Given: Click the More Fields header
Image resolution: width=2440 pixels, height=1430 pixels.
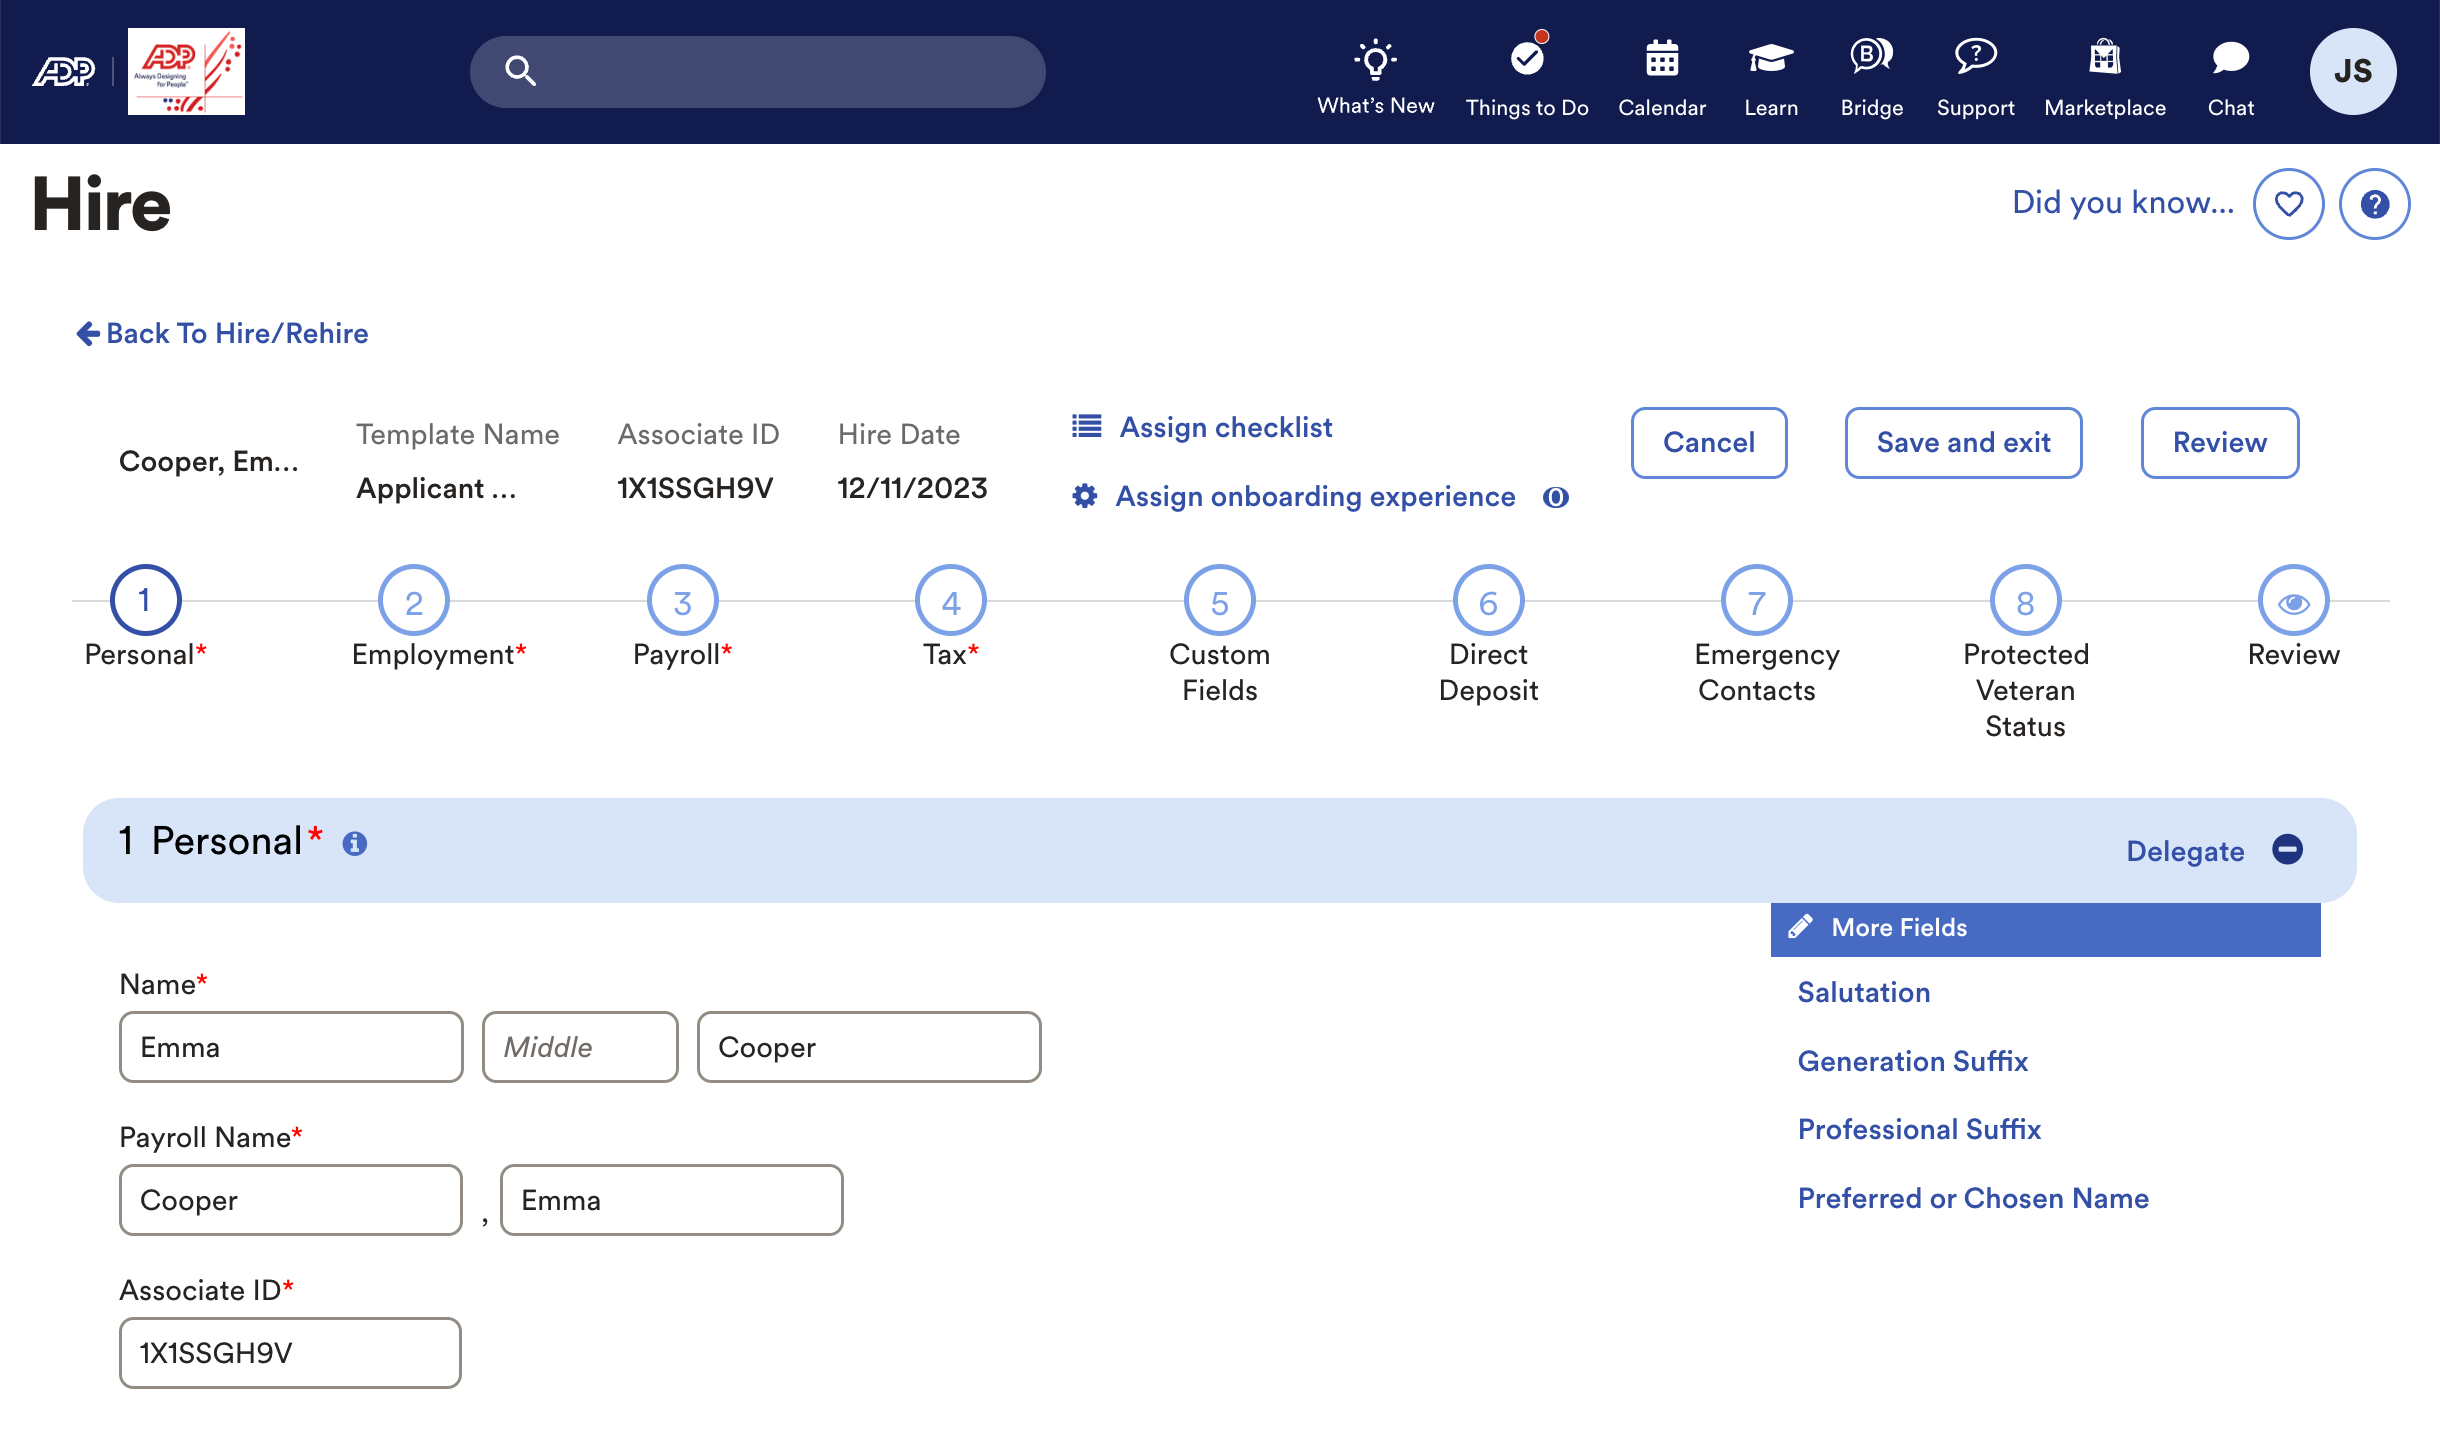Looking at the screenshot, I should pyautogui.click(x=2045, y=929).
